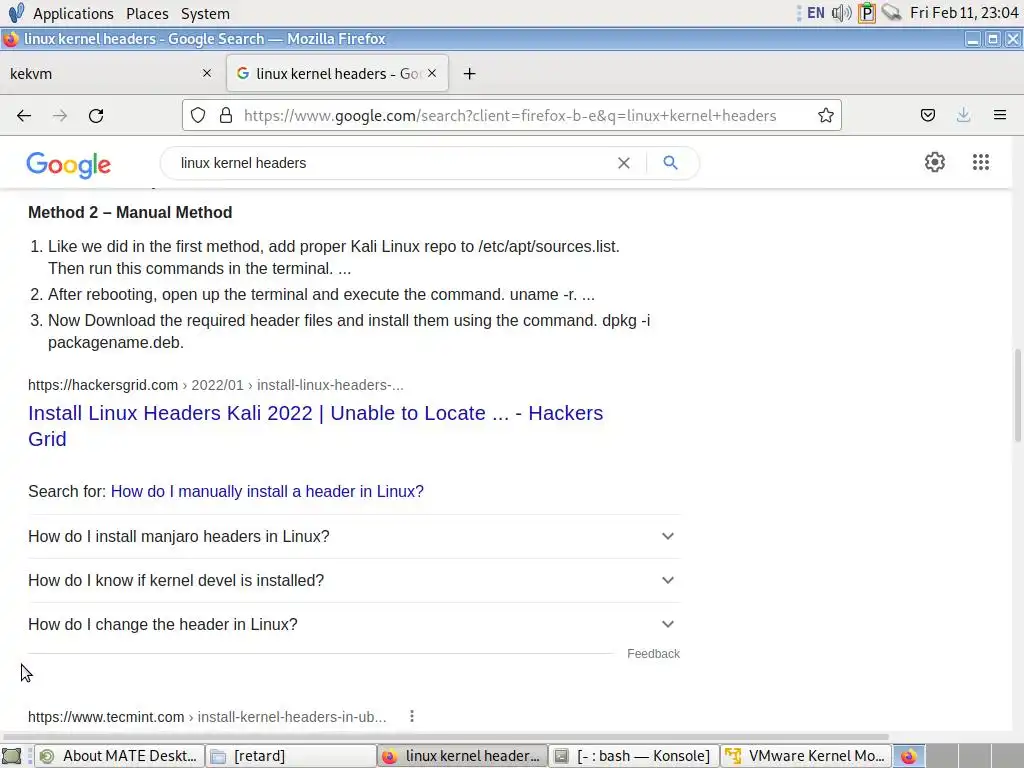The width and height of the screenshot is (1024, 768).
Task: Click the Google logo
Action: tap(69, 165)
